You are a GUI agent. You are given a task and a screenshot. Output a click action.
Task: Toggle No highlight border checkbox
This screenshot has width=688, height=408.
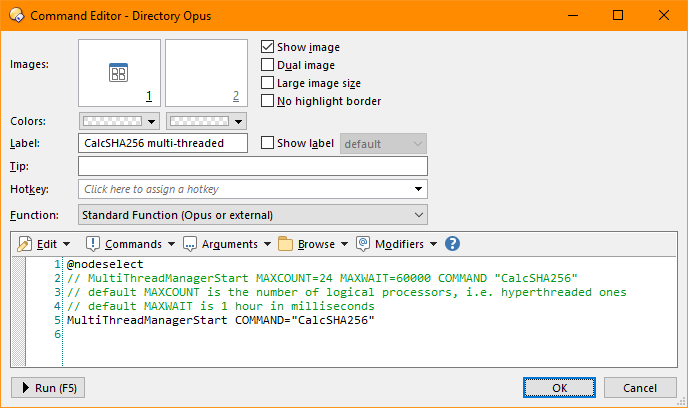point(267,100)
